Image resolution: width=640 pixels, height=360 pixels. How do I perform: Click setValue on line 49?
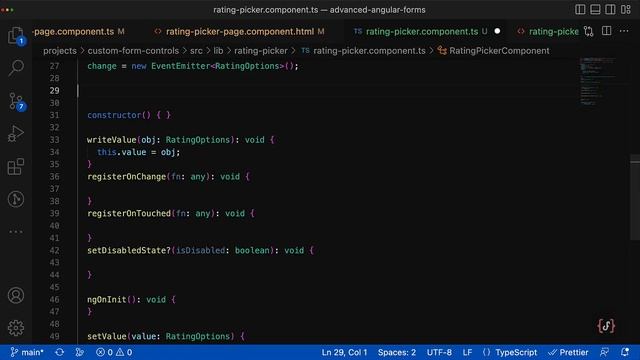[x=107, y=336]
